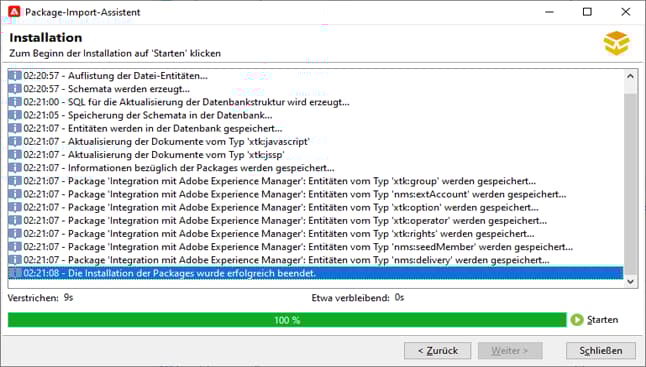Click the Adobe Campaign icon in title bar
Image resolution: width=646 pixels, height=367 pixels.
pos(14,12)
